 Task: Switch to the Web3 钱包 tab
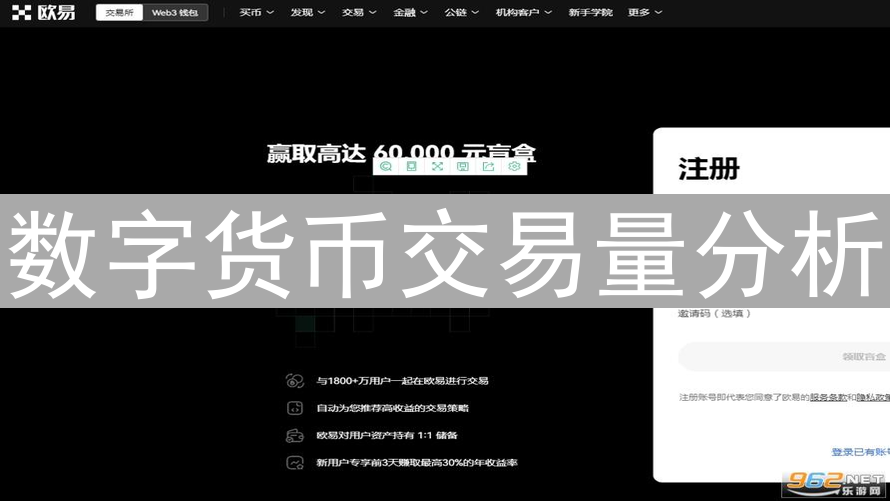click(x=175, y=12)
